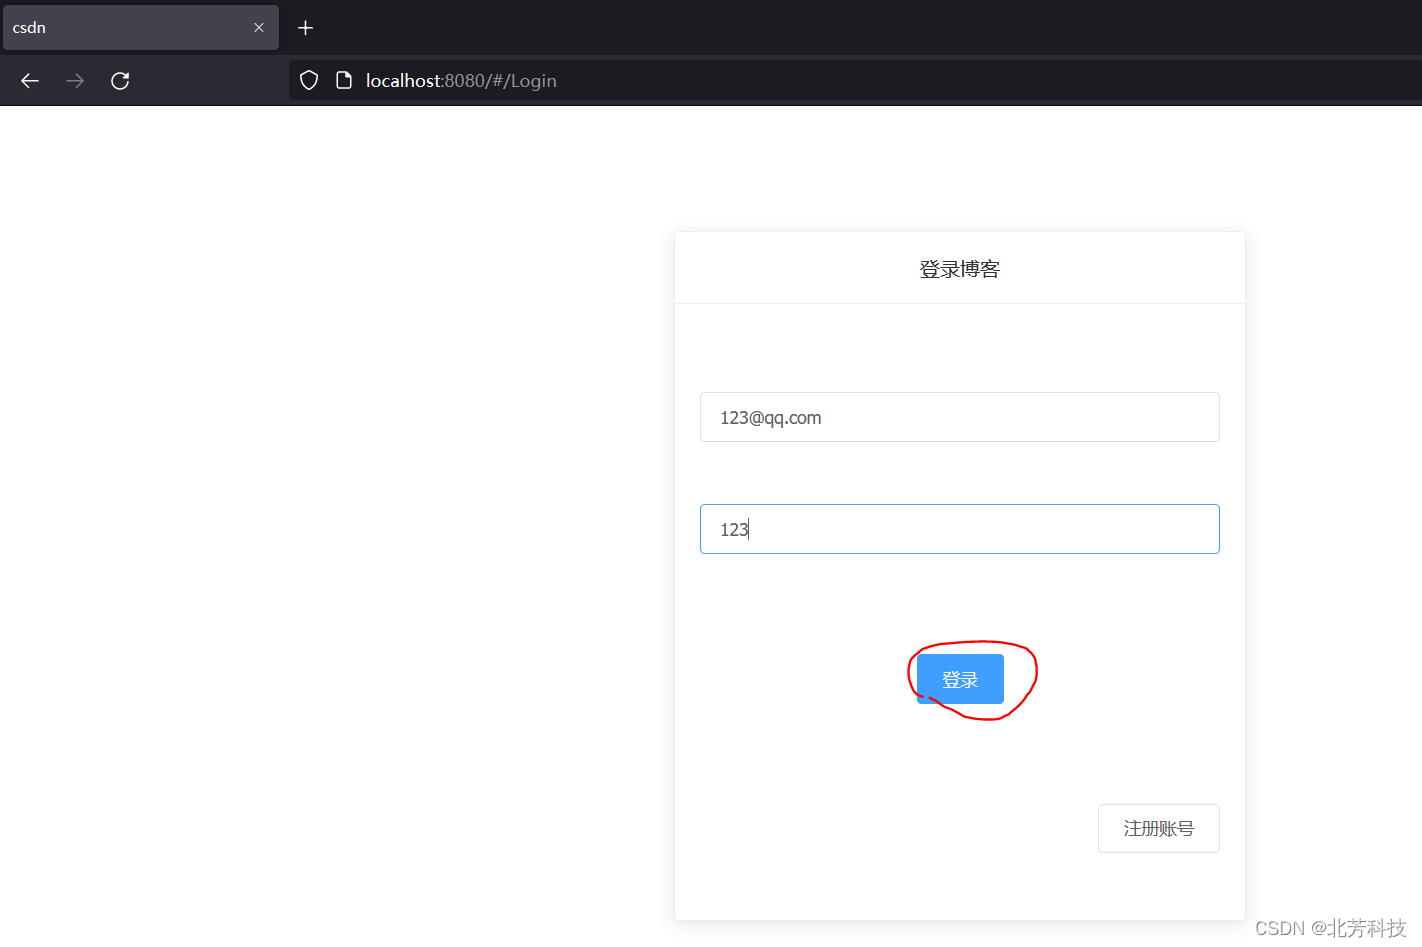
Task: Click the shield icon in the address bar
Action: 309,81
